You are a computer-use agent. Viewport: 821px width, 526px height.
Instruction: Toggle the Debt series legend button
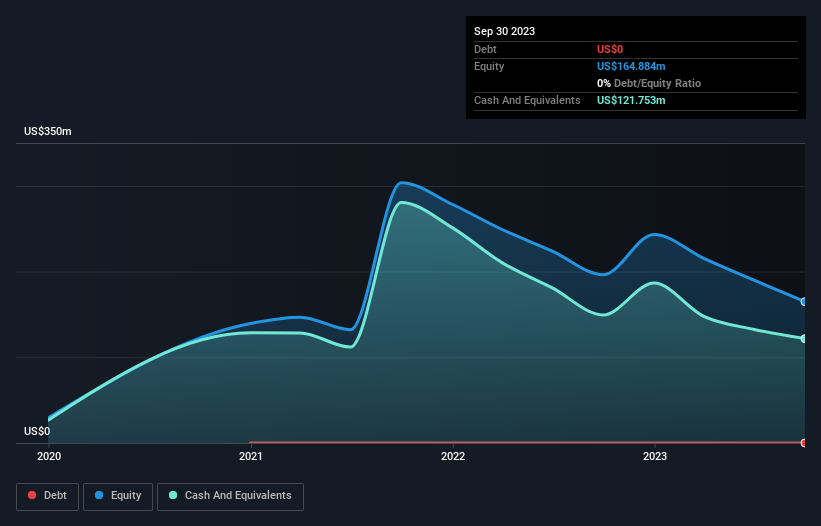click(x=48, y=496)
